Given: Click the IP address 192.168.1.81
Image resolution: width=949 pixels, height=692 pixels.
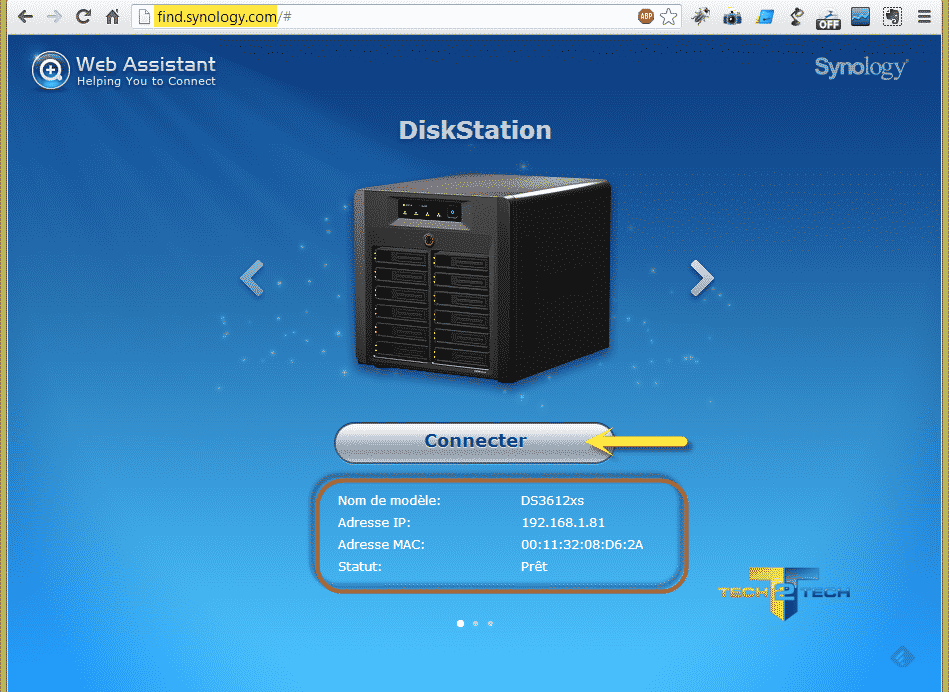Looking at the screenshot, I should [x=563, y=522].
